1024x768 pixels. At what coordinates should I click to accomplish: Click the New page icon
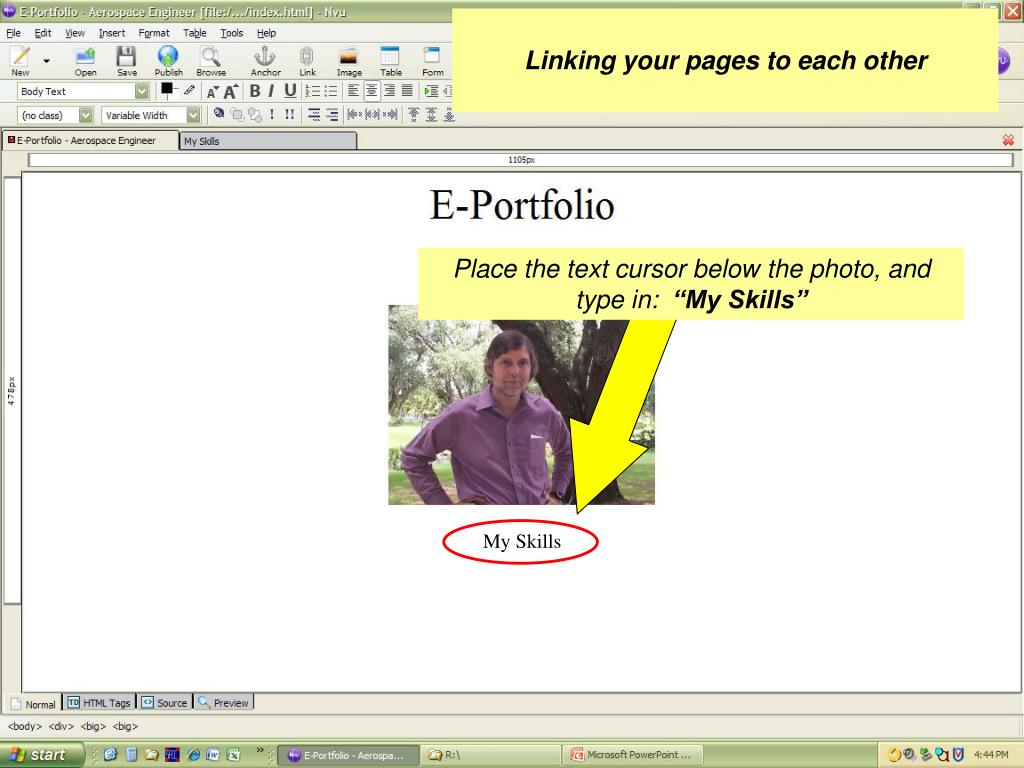(20, 61)
